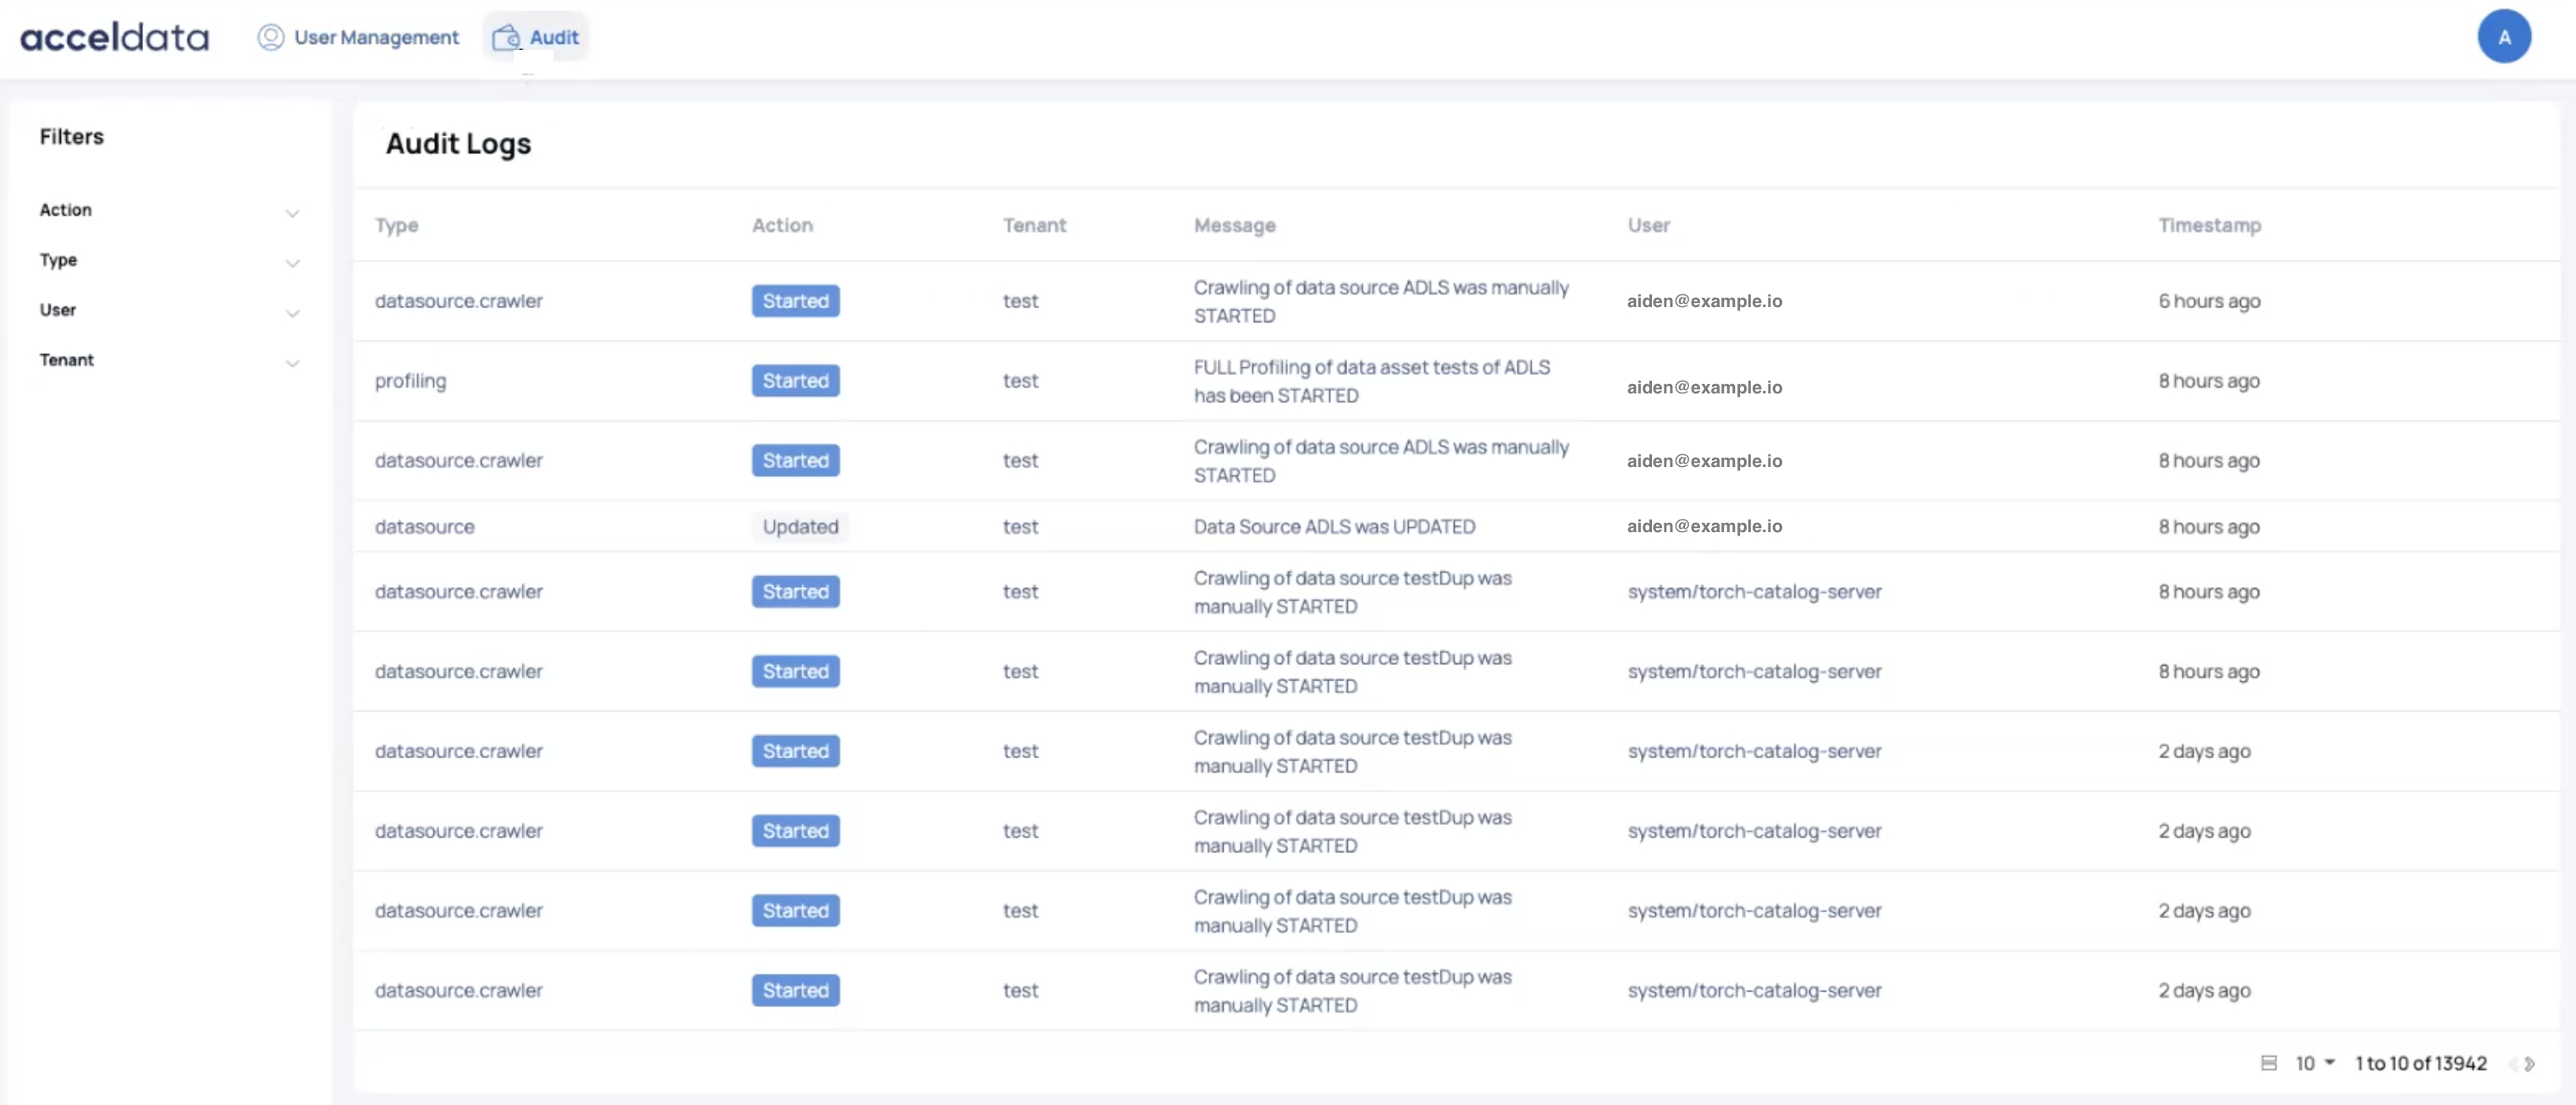2576x1105 pixels.
Task: Click the User Management person icon
Action: click(x=270, y=37)
